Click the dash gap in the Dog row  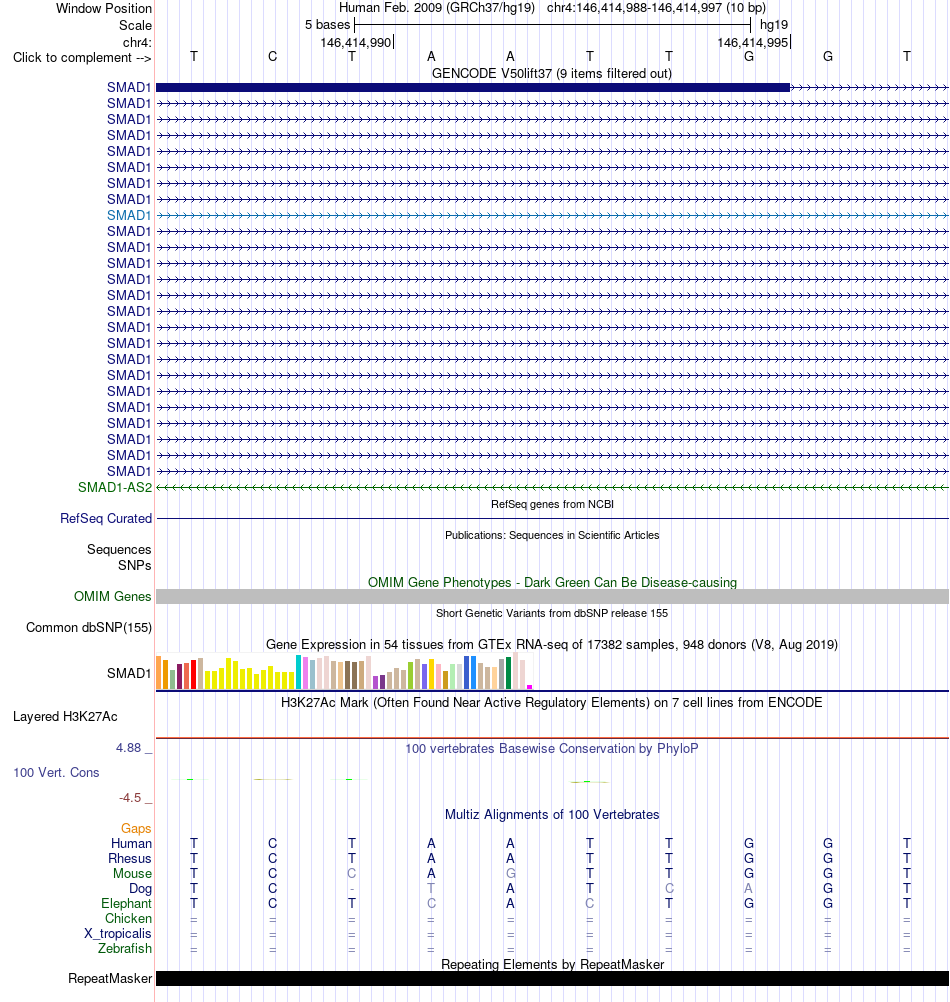(352, 890)
